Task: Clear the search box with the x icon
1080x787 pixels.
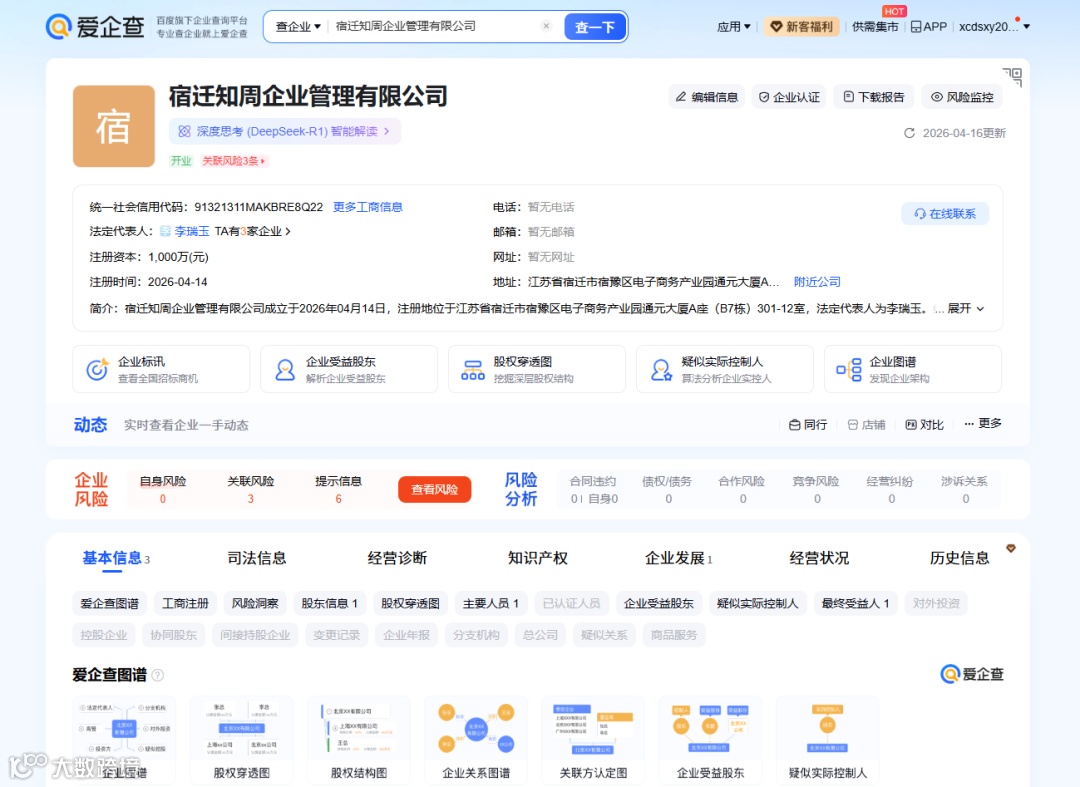Action: [x=546, y=26]
